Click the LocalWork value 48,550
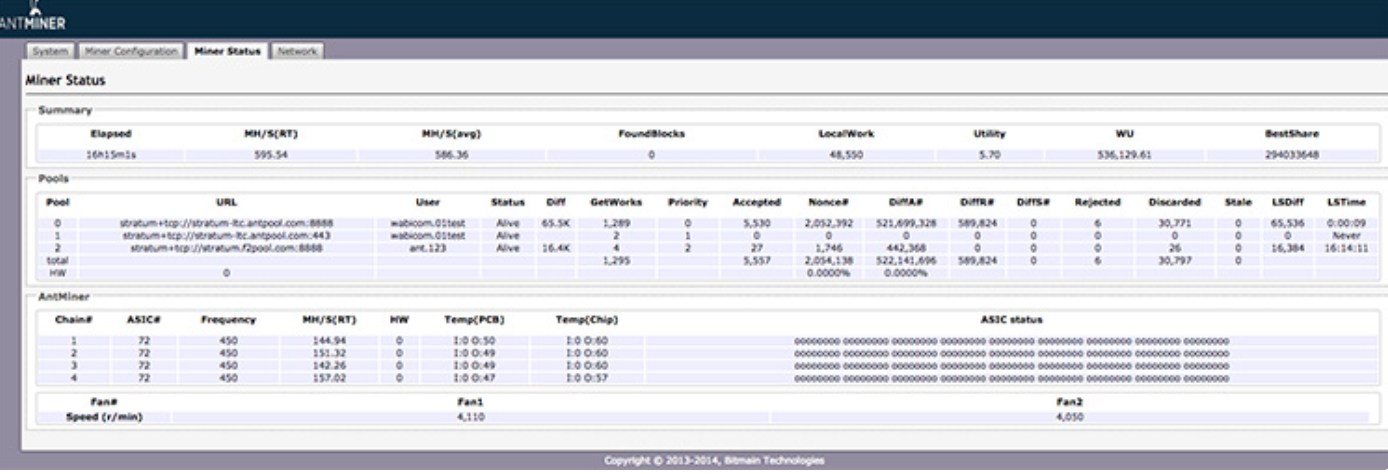 pyautogui.click(x=846, y=155)
